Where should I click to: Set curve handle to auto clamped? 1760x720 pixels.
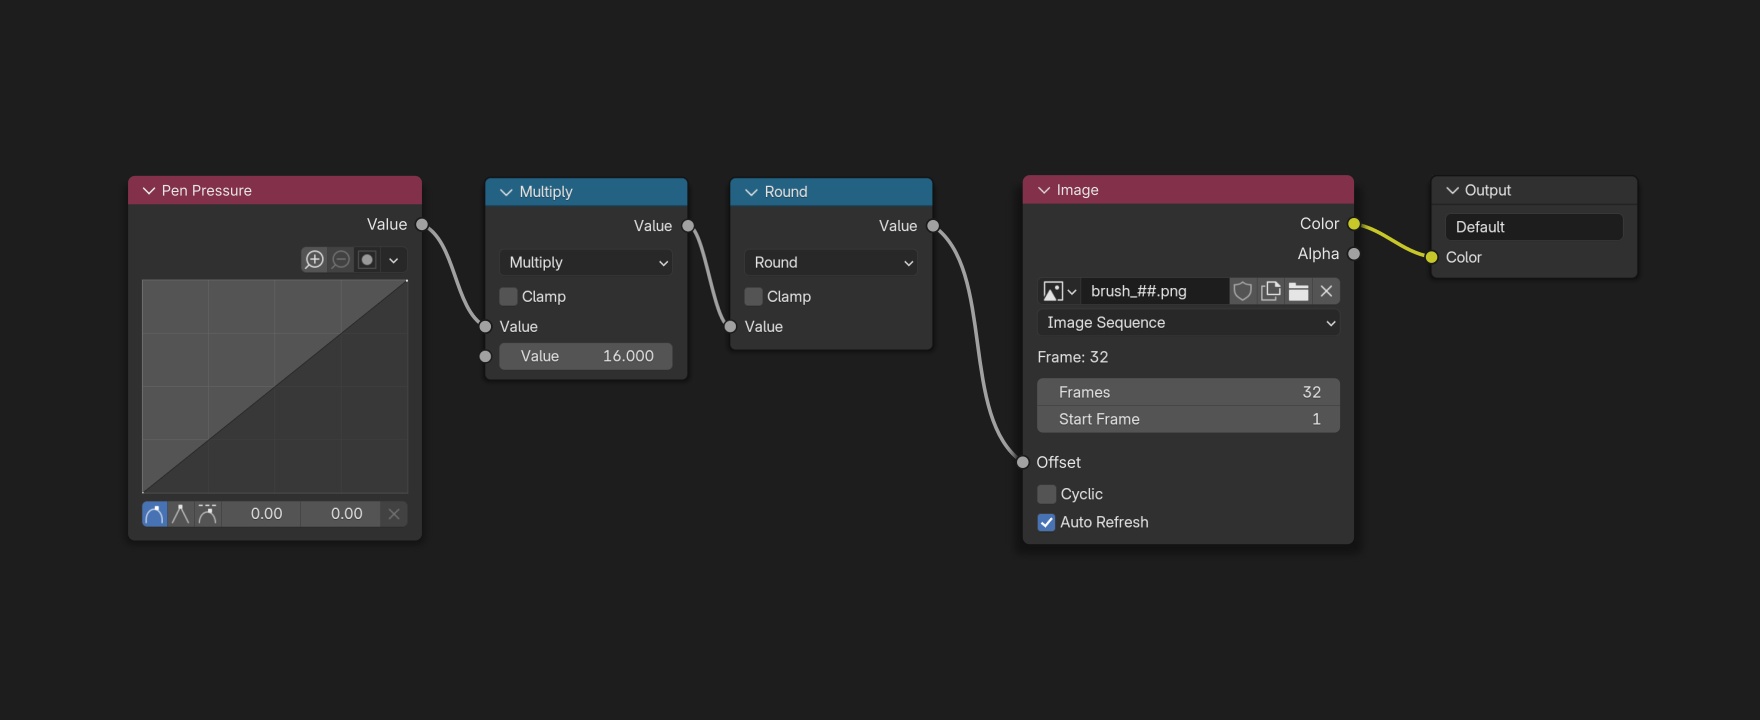pyautogui.click(x=207, y=514)
